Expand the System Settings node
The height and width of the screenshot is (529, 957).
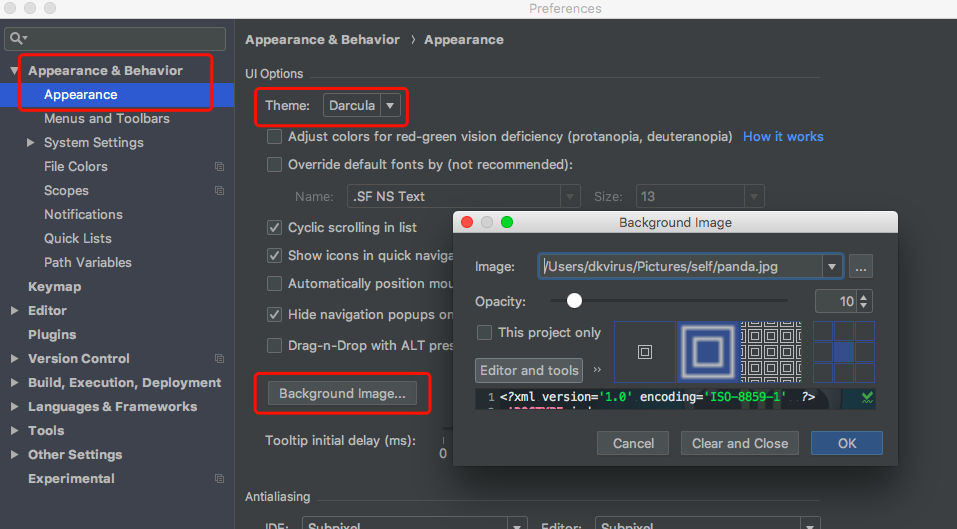tap(31, 142)
